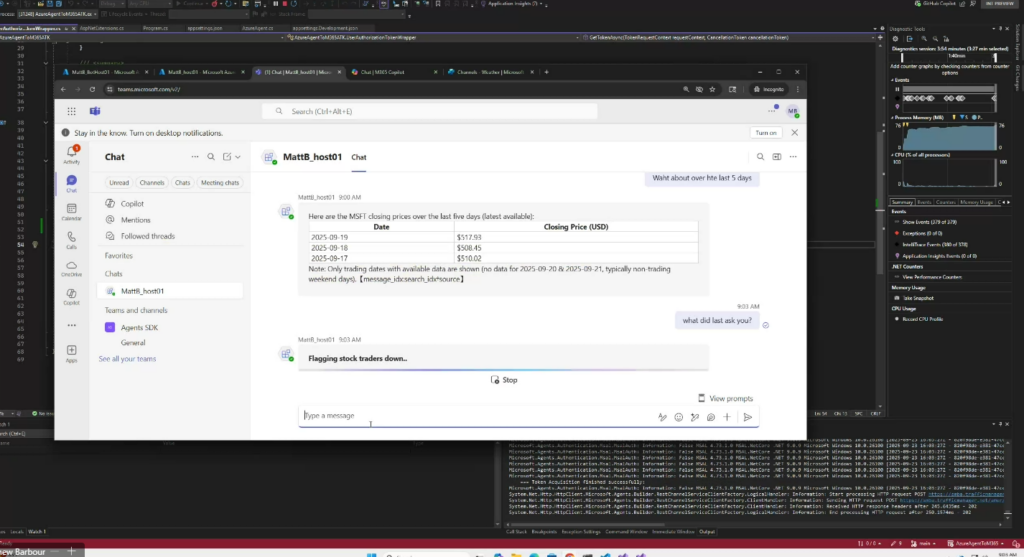The width and height of the screenshot is (1024, 557).
Task: Collapse the Events graph in Diagnostic Tools
Action: [893, 80]
